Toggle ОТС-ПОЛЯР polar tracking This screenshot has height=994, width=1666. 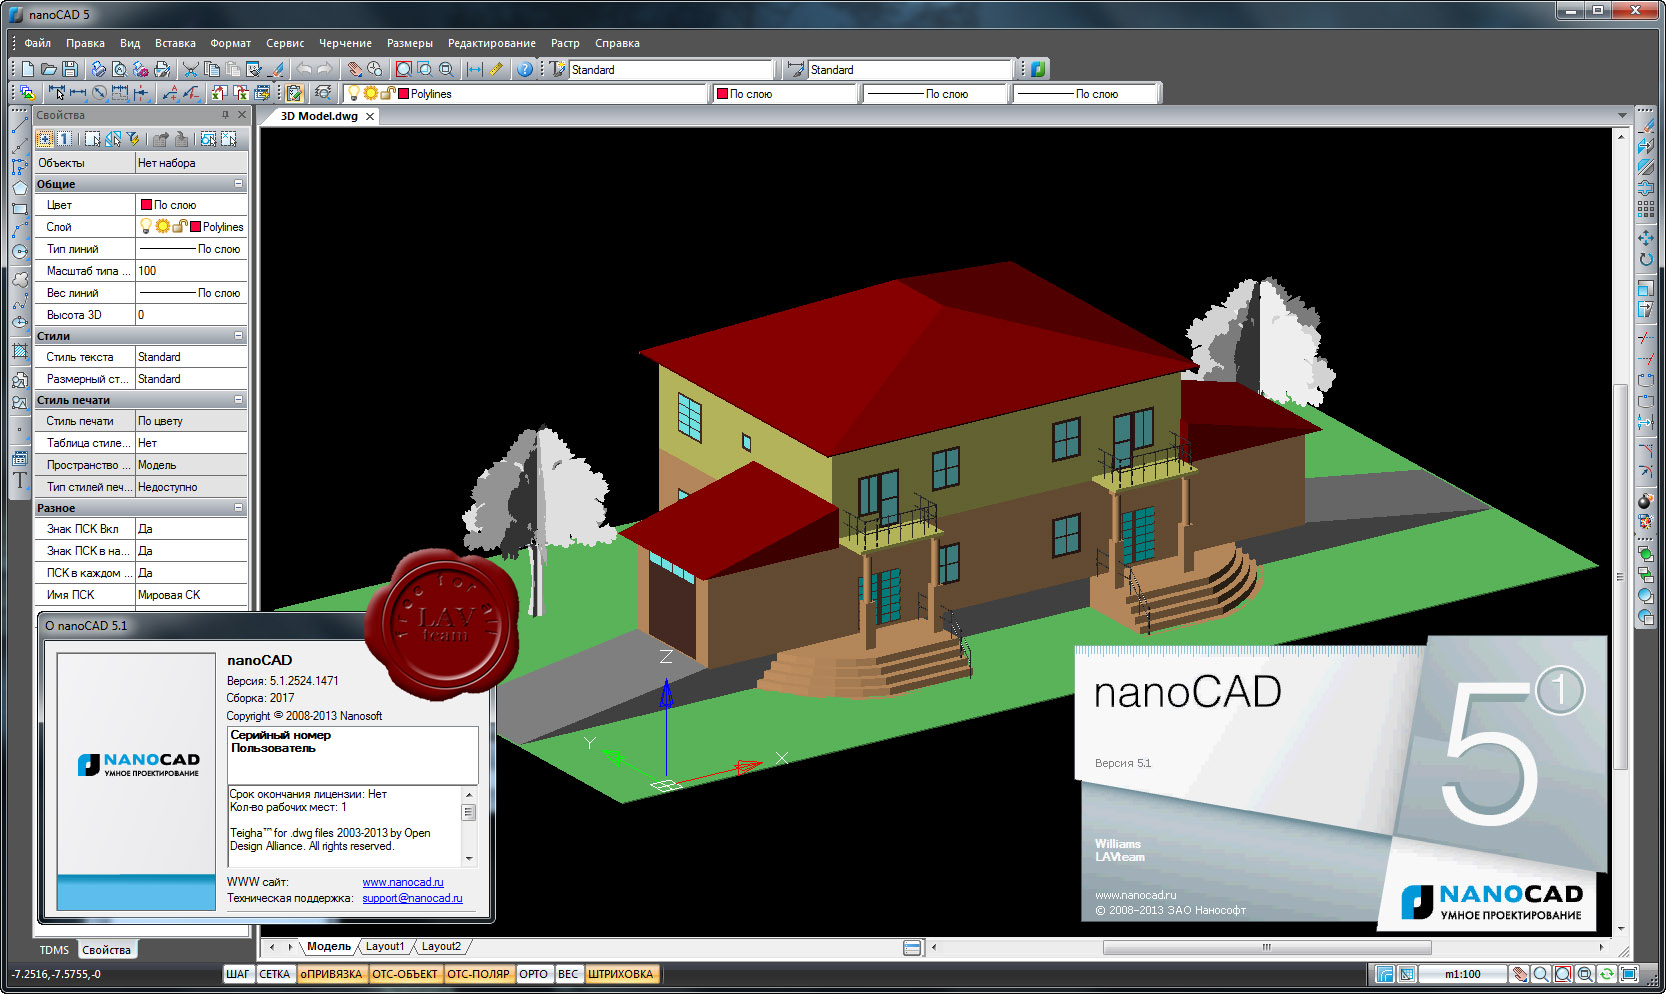pos(478,974)
